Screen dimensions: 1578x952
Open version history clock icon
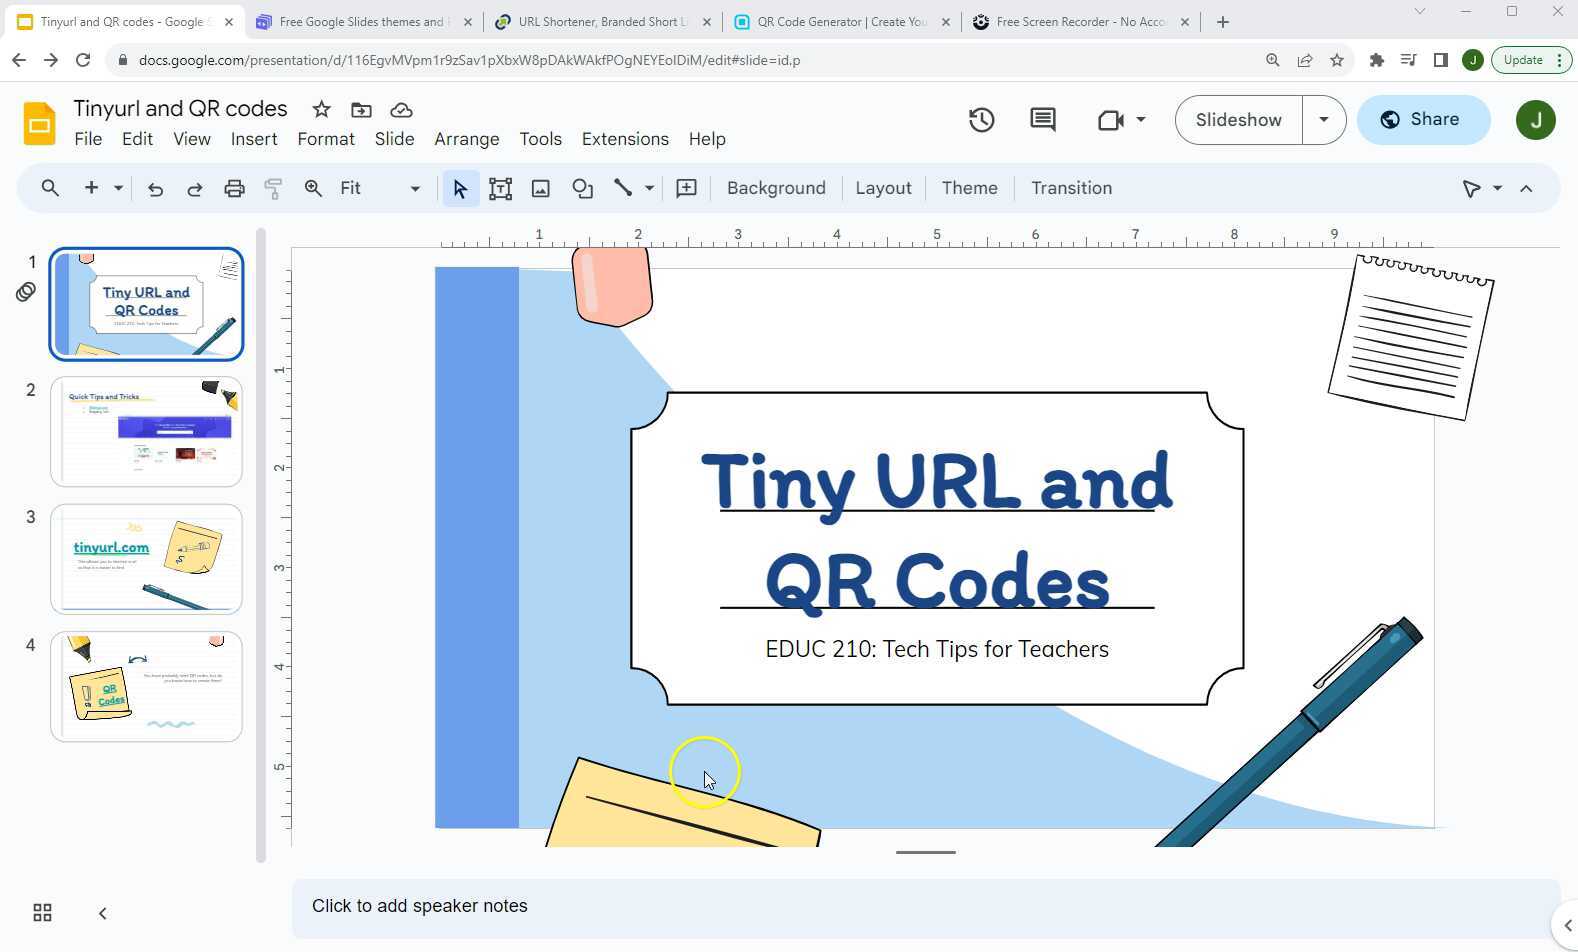tap(981, 120)
